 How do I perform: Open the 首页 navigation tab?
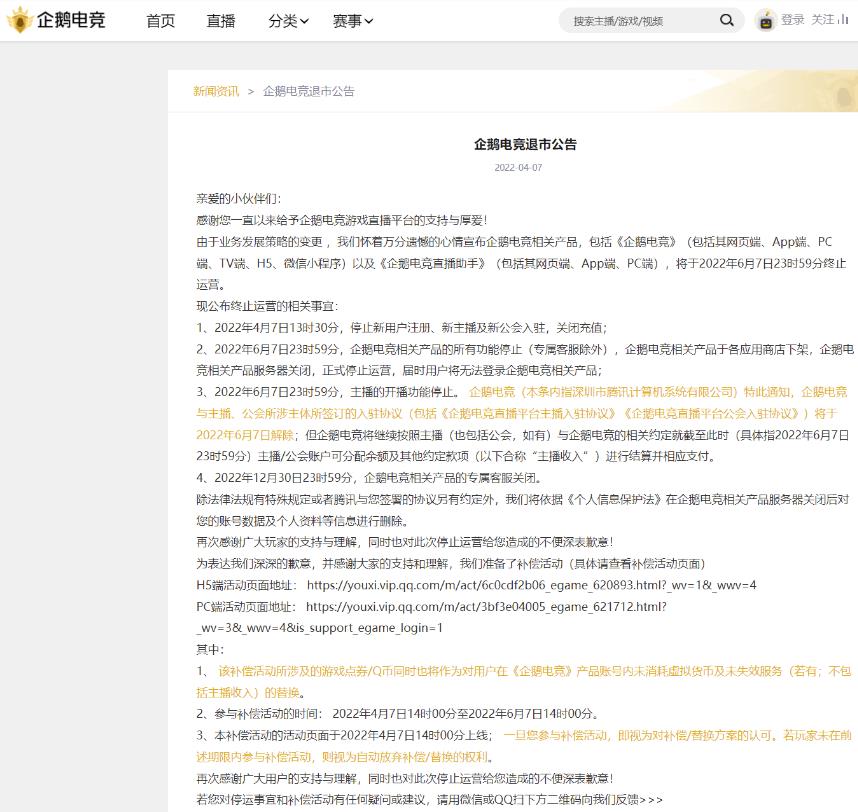coord(160,21)
